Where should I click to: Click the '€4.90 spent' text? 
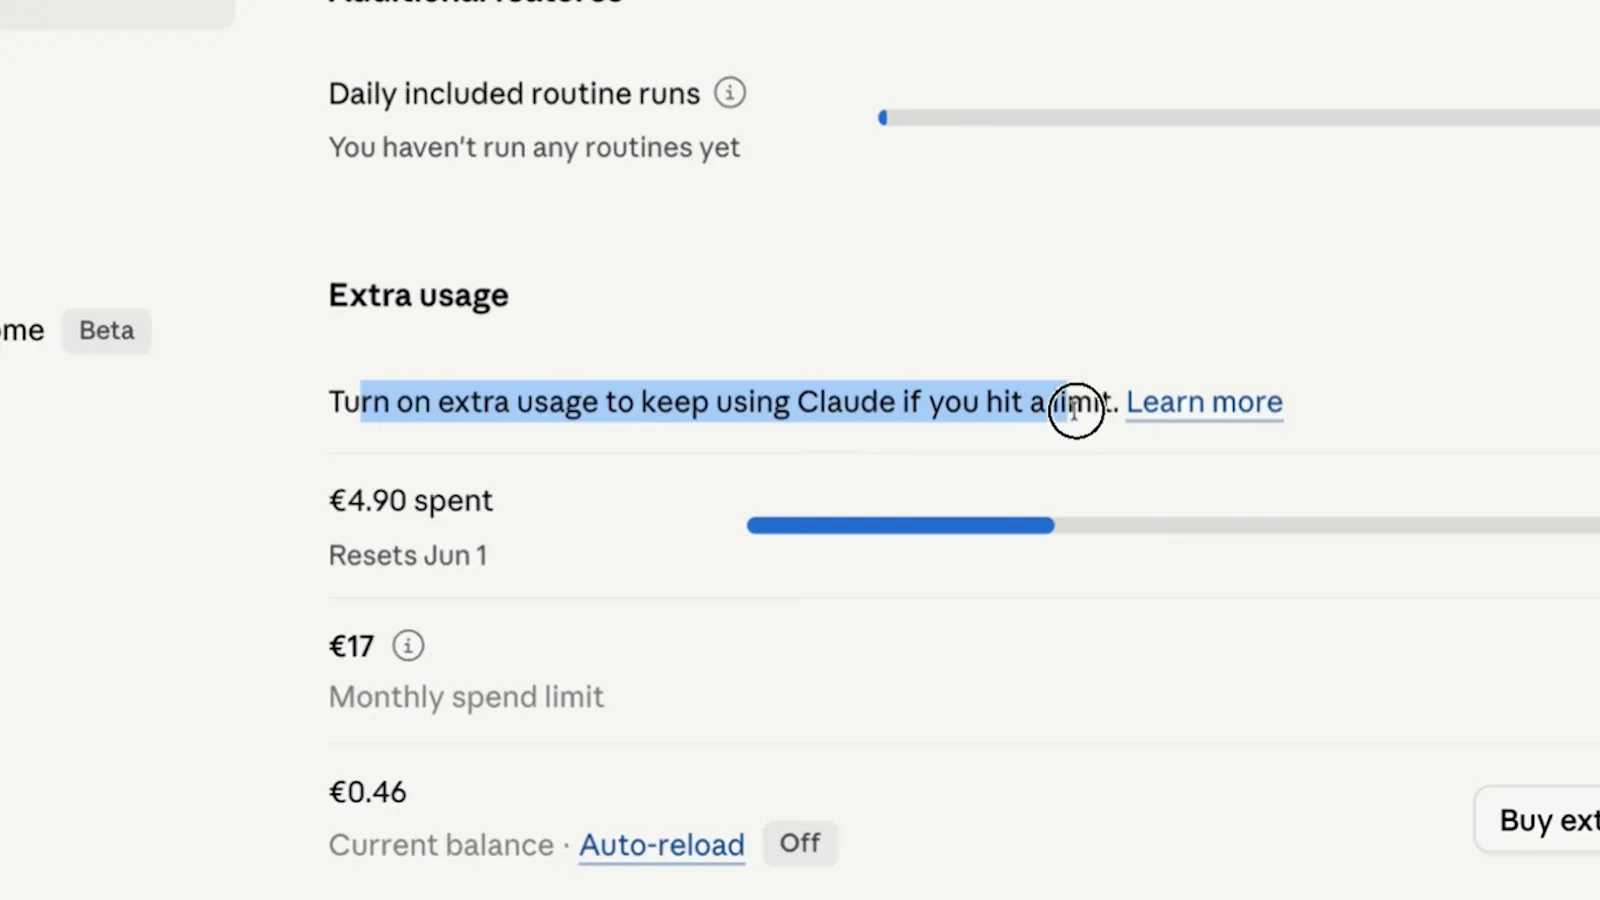(x=411, y=500)
